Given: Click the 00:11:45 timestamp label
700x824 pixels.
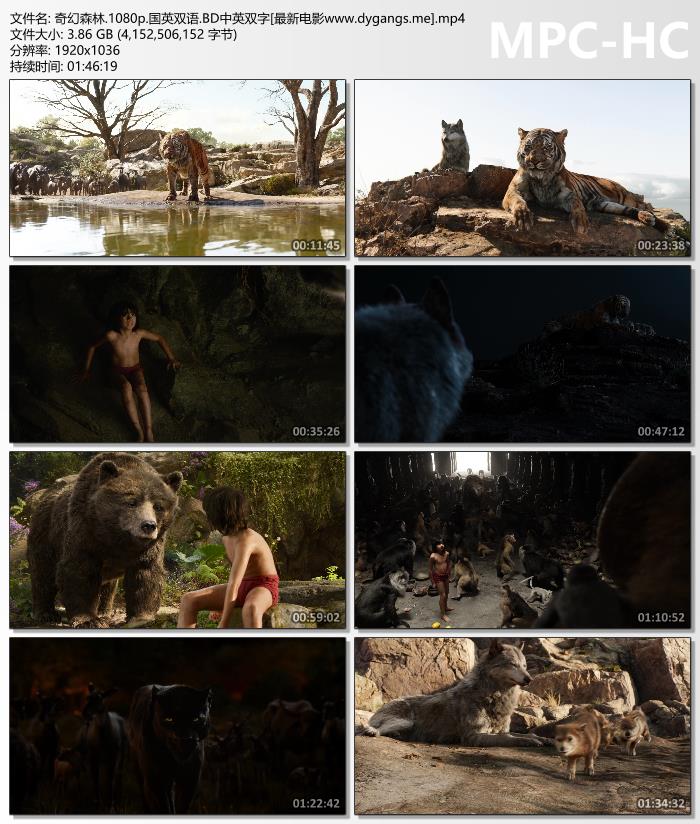Looking at the screenshot, I should [x=316, y=245].
